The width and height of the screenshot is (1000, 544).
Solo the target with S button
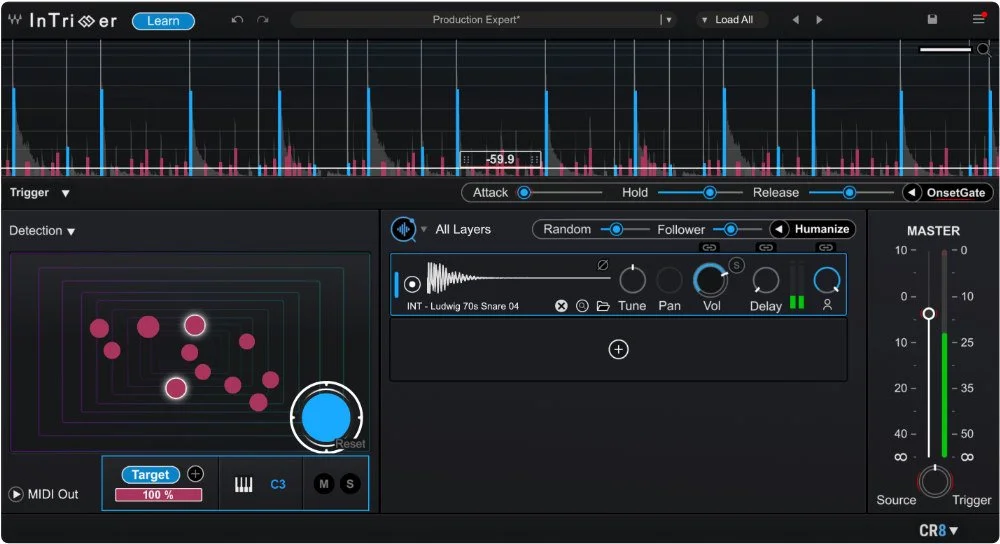click(349, 484)
